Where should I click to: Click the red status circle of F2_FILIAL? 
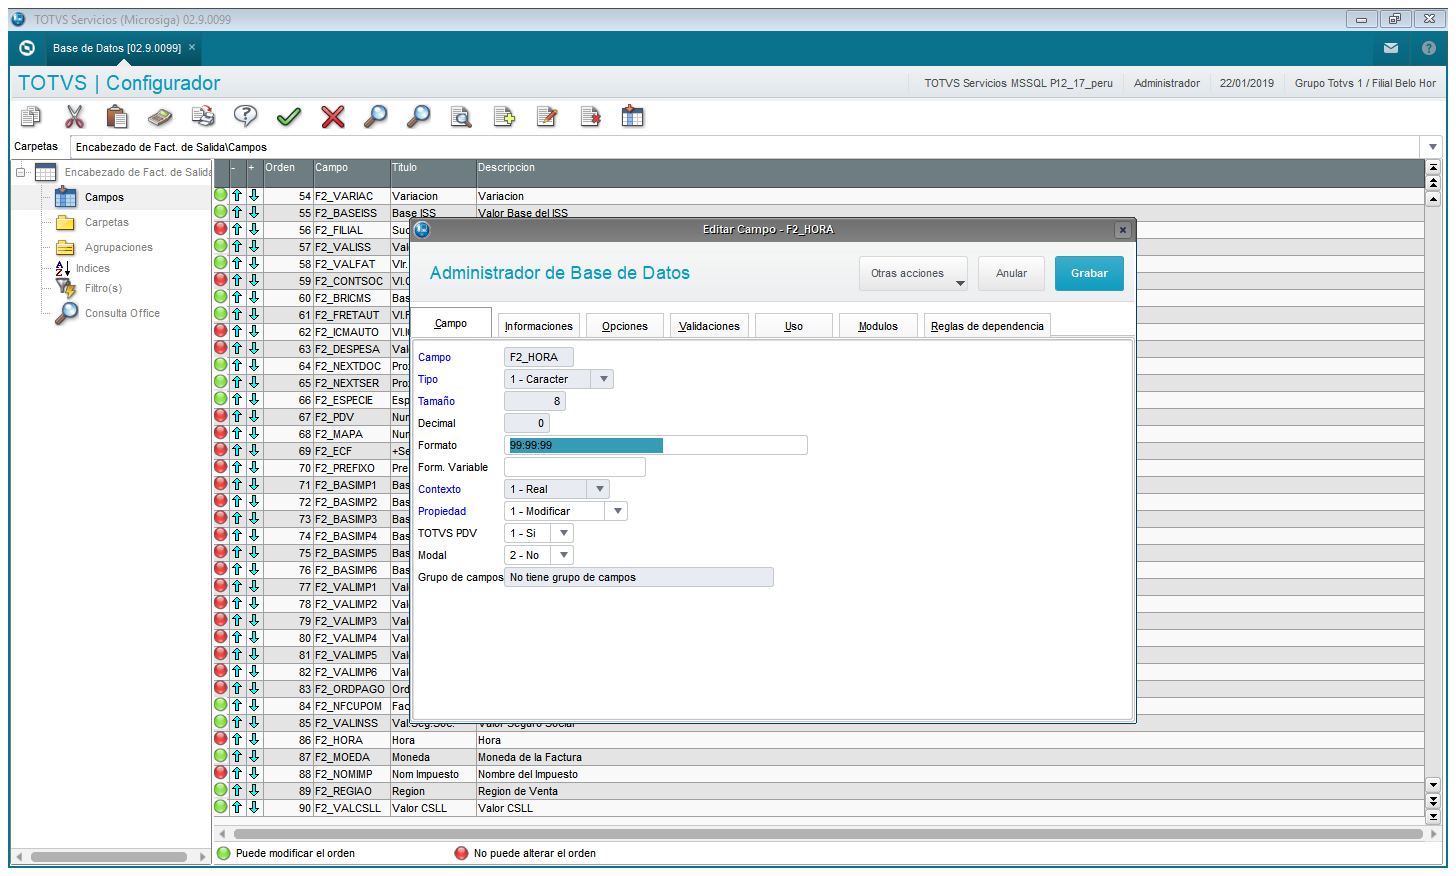221,229
